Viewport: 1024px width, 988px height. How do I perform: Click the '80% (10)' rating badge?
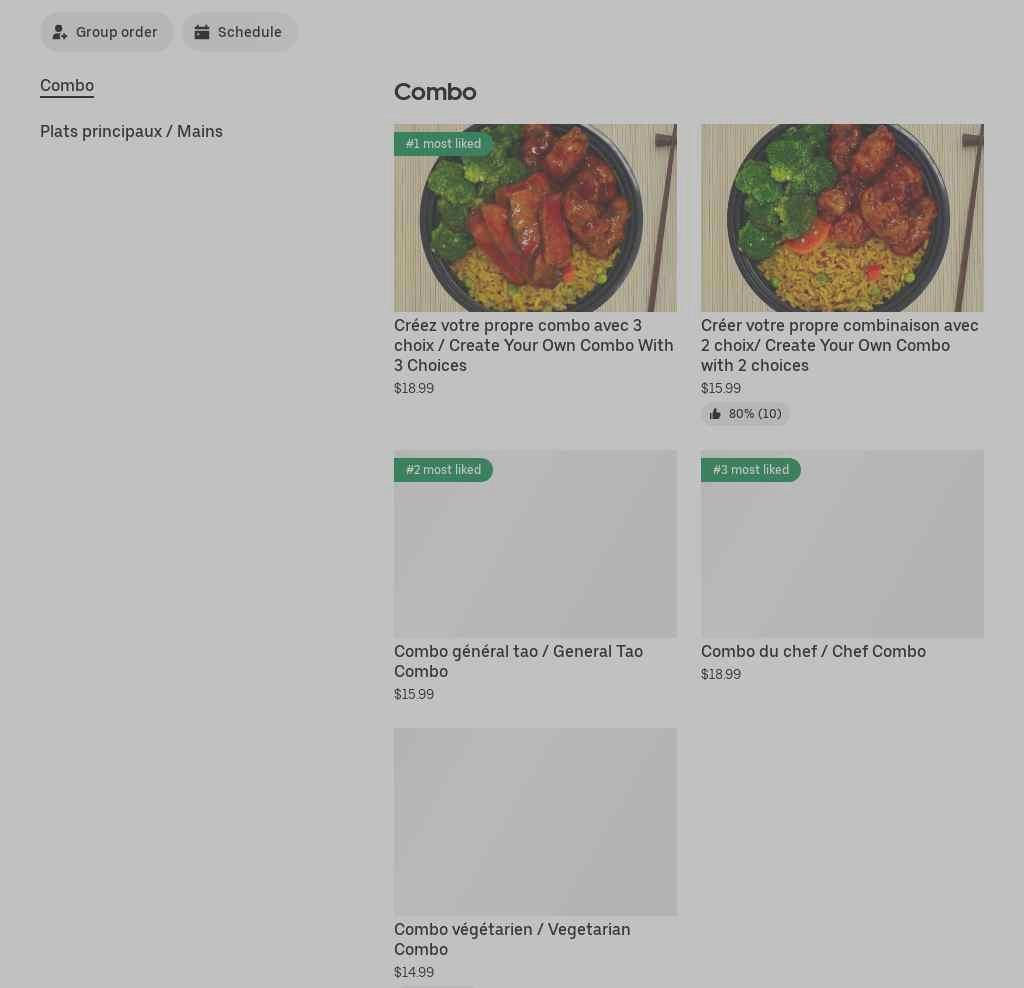point(745,414)
